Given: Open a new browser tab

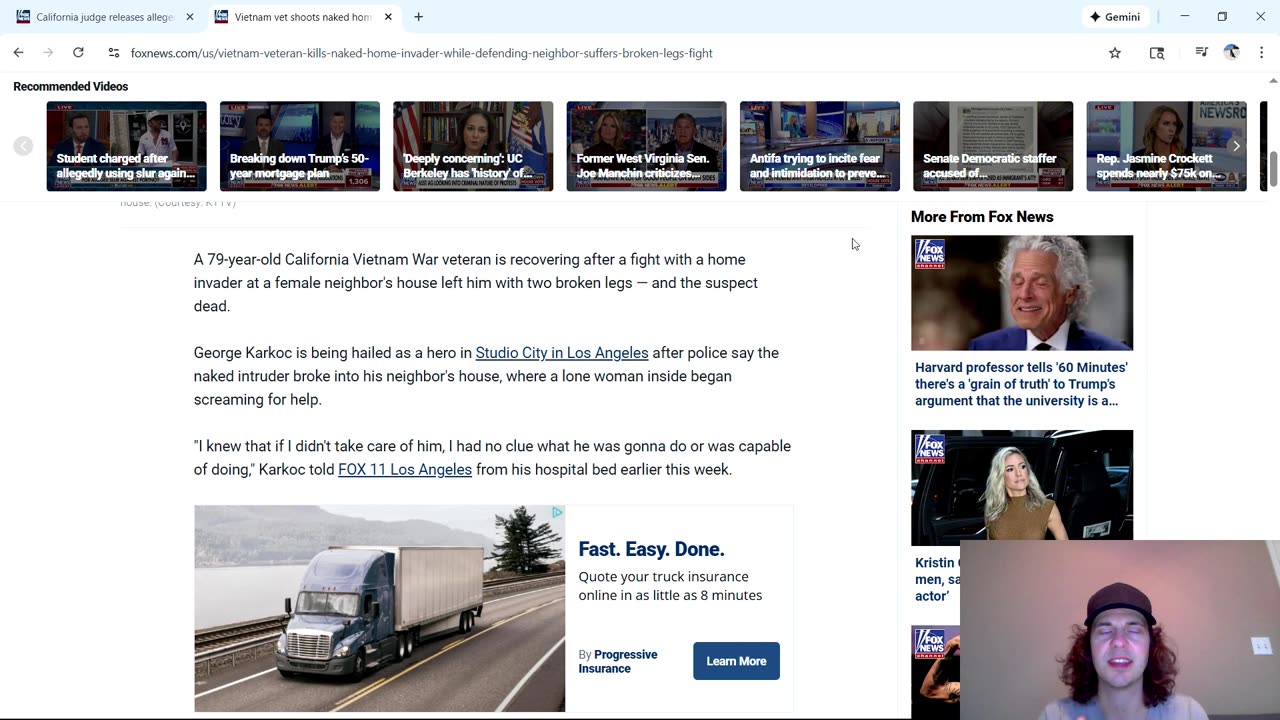Looking at the screenshot, I should tap(418, 17).
